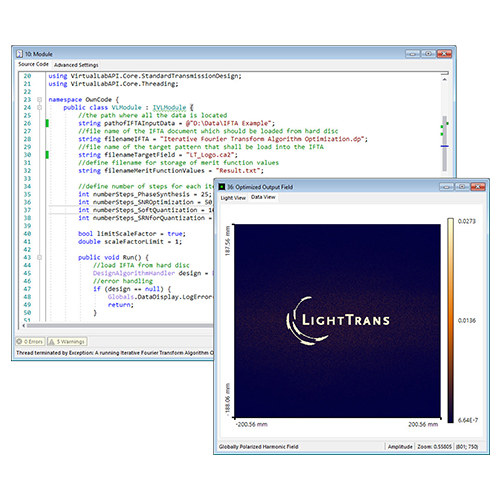This screenshot has width=500, height=500.
Task: Click the Thread terminated by Exception message
Action: [x=115, y=353]
